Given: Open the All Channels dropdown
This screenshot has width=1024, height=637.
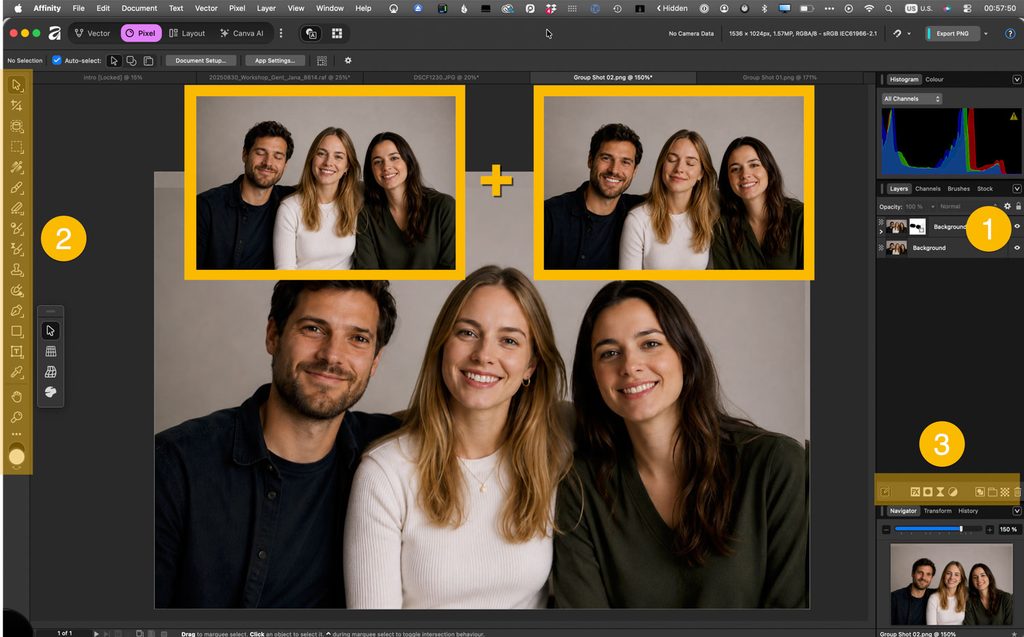Looking at the screenshot, I should click(912, 99).
